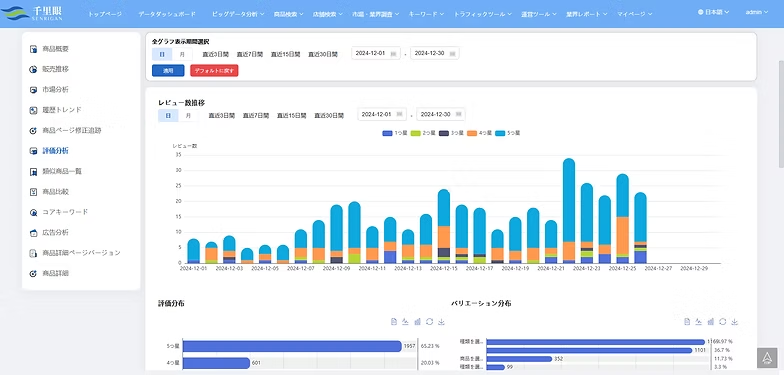The width and height of the screenshot is (784, 375).
Task: Open 広告分析 in the sidebar
Action: coord(49,232)
